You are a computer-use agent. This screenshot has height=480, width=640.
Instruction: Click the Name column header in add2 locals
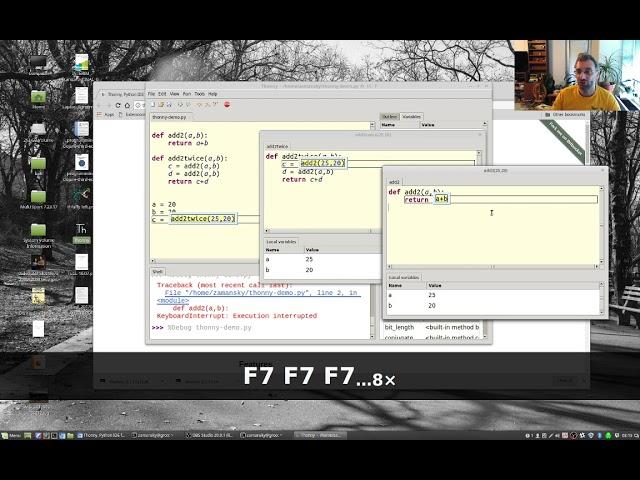[407, 285]
